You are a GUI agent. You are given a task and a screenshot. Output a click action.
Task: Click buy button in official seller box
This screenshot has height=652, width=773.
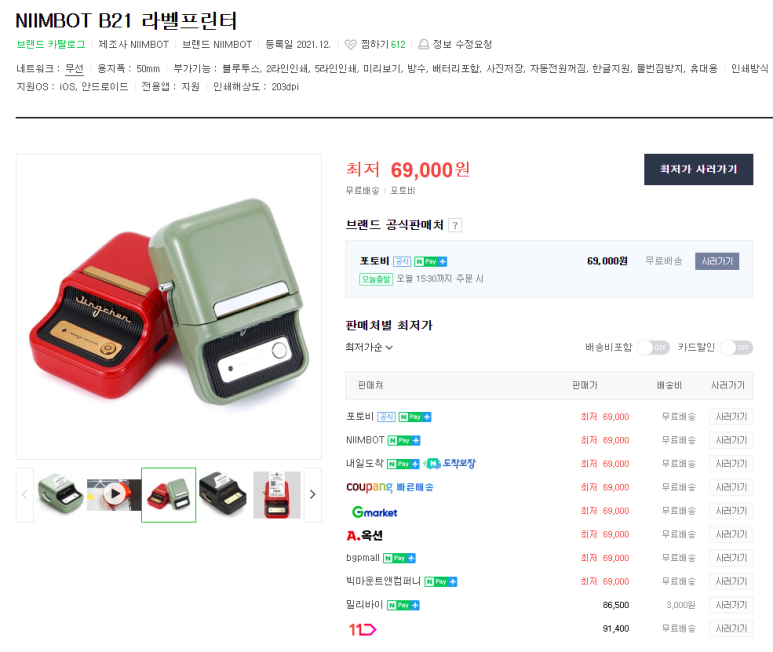pos(717,261)
